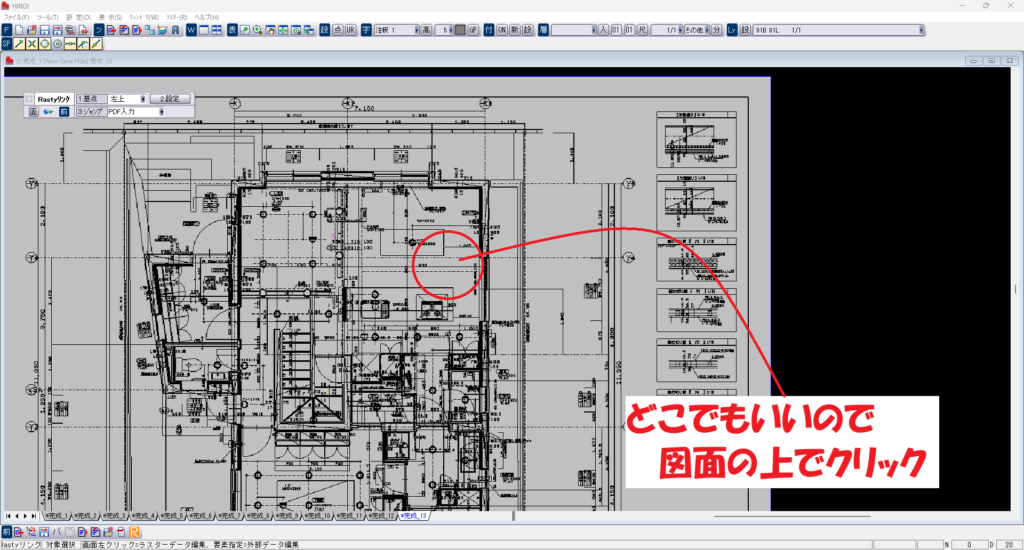This screenshot has width=1024, height=550.
Task: Click the first 01 layer number field
Action: click(x=616, y=30)
